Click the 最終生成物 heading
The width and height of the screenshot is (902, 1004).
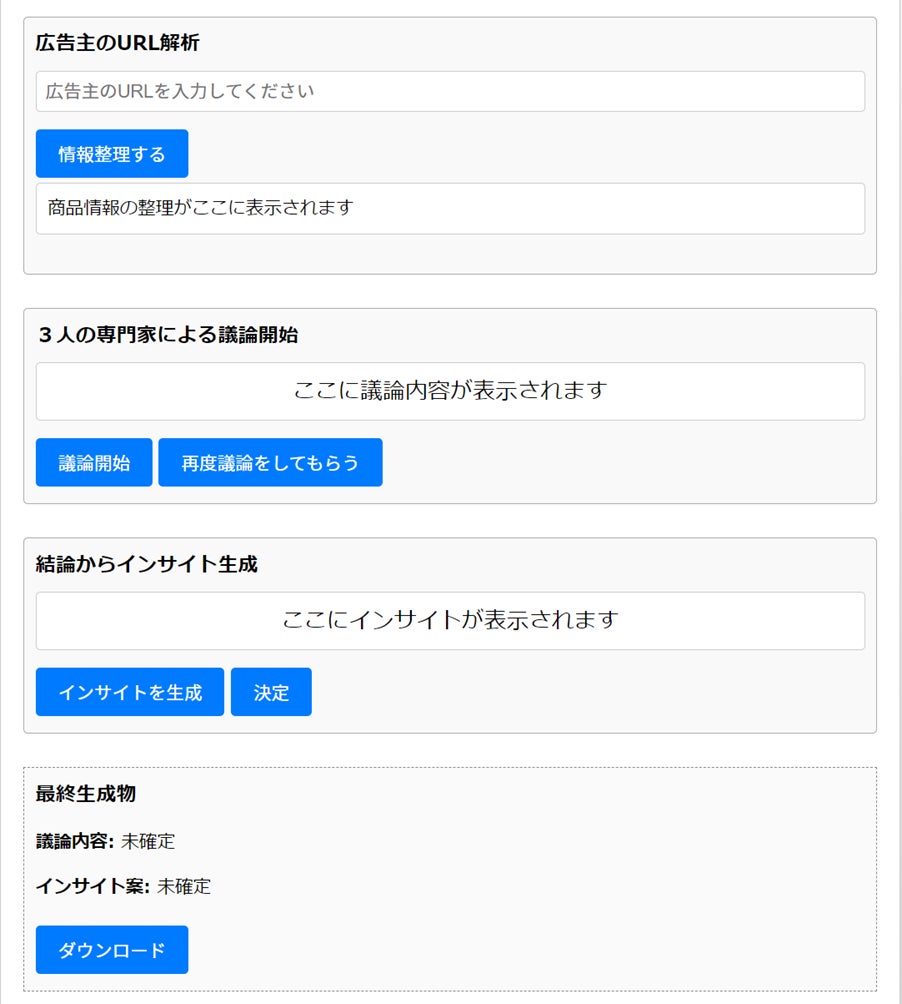coord(86,794)
